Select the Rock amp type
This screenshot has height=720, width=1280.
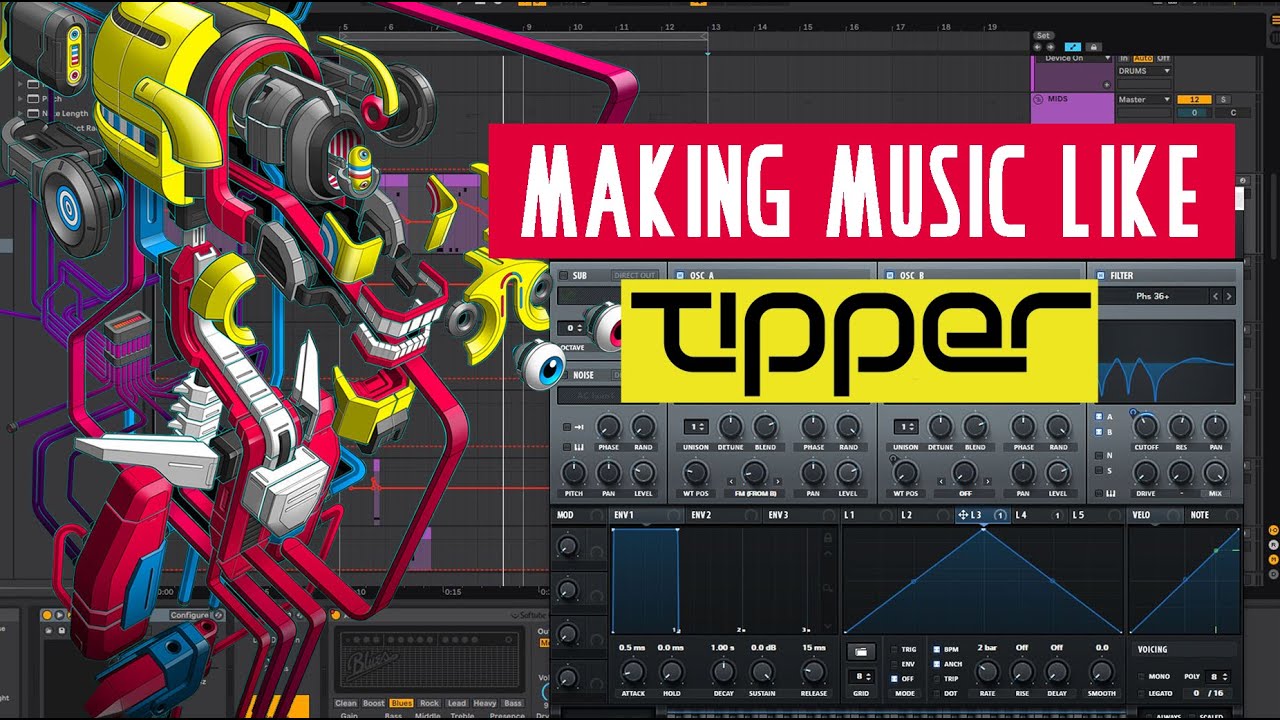[x=430, y=703]
